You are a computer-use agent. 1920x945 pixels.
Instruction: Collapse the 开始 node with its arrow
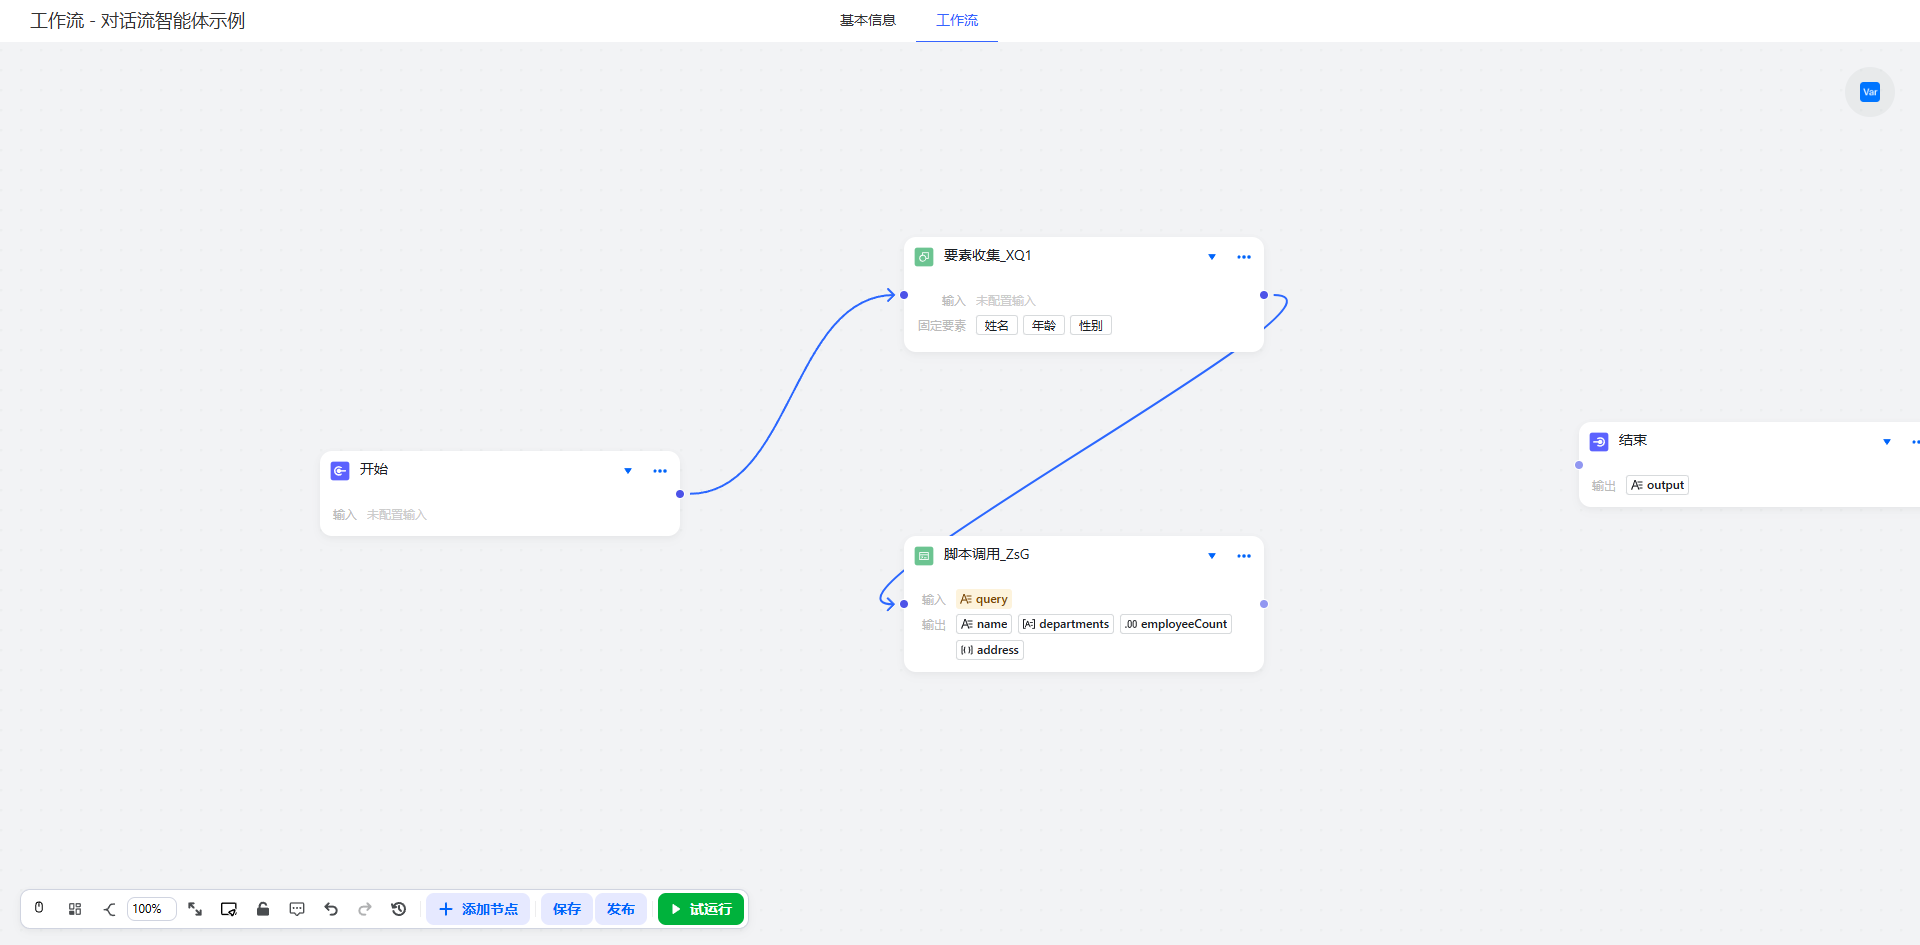point(628,471)
